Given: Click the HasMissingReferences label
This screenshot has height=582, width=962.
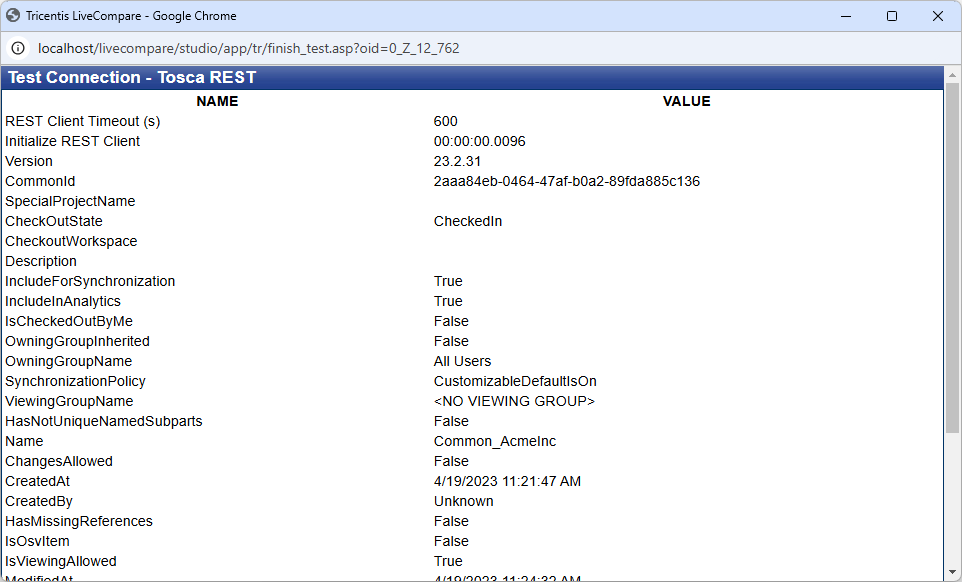Looking at the screenshot, I should pos(79,521).
